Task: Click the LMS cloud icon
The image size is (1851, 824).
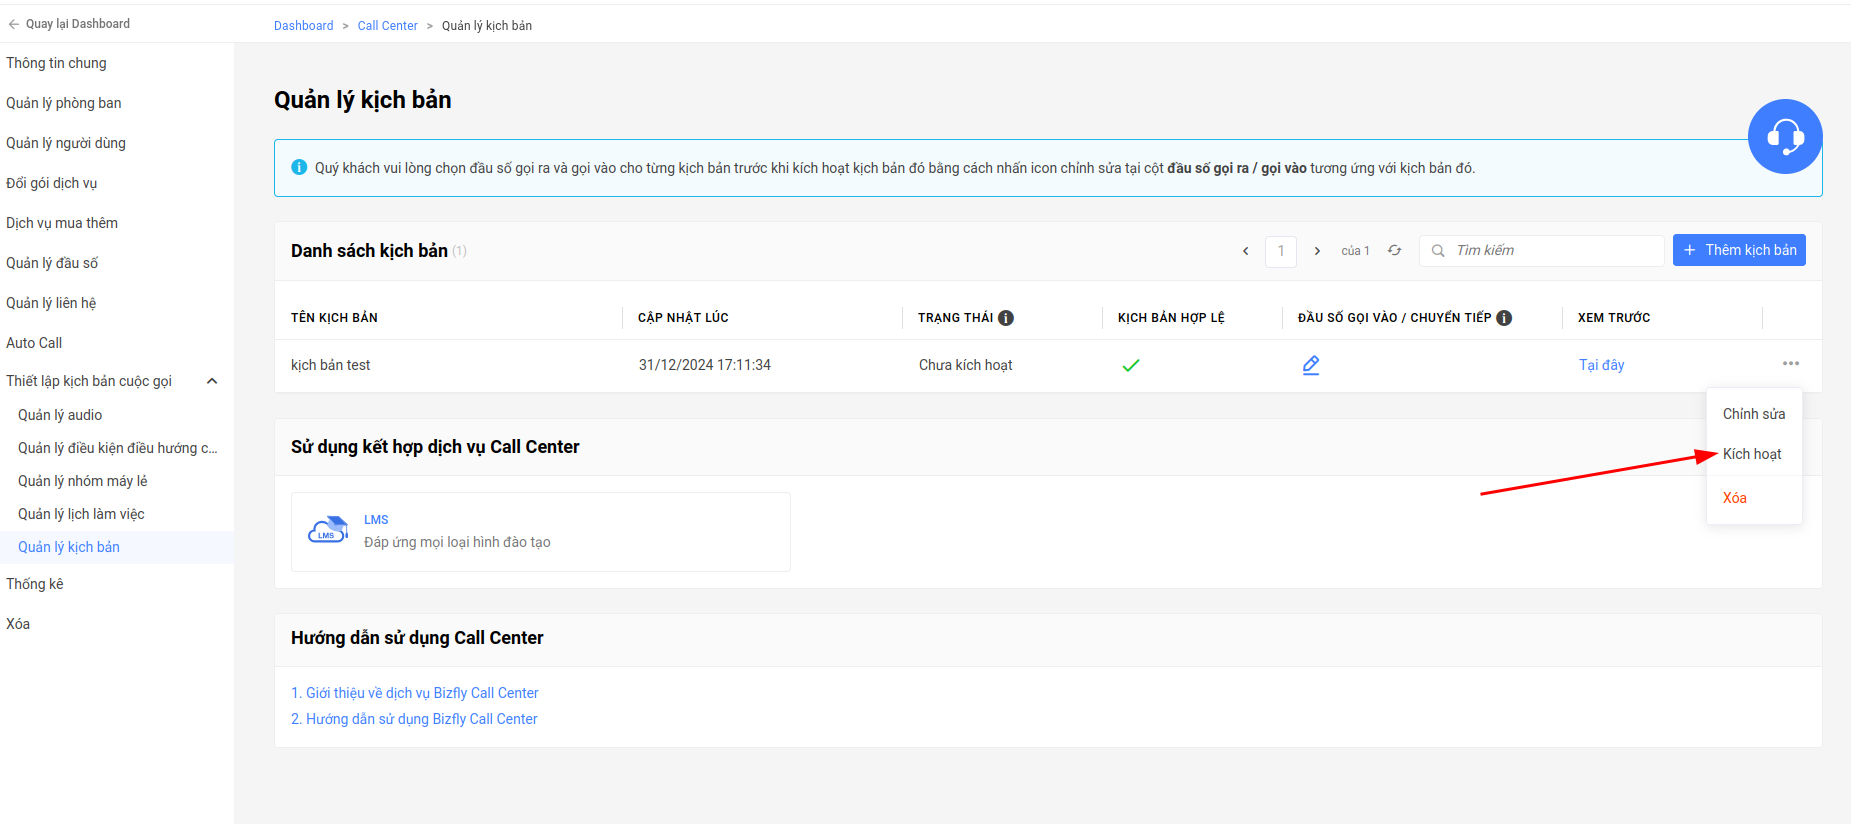Action: tap(327, 530)
